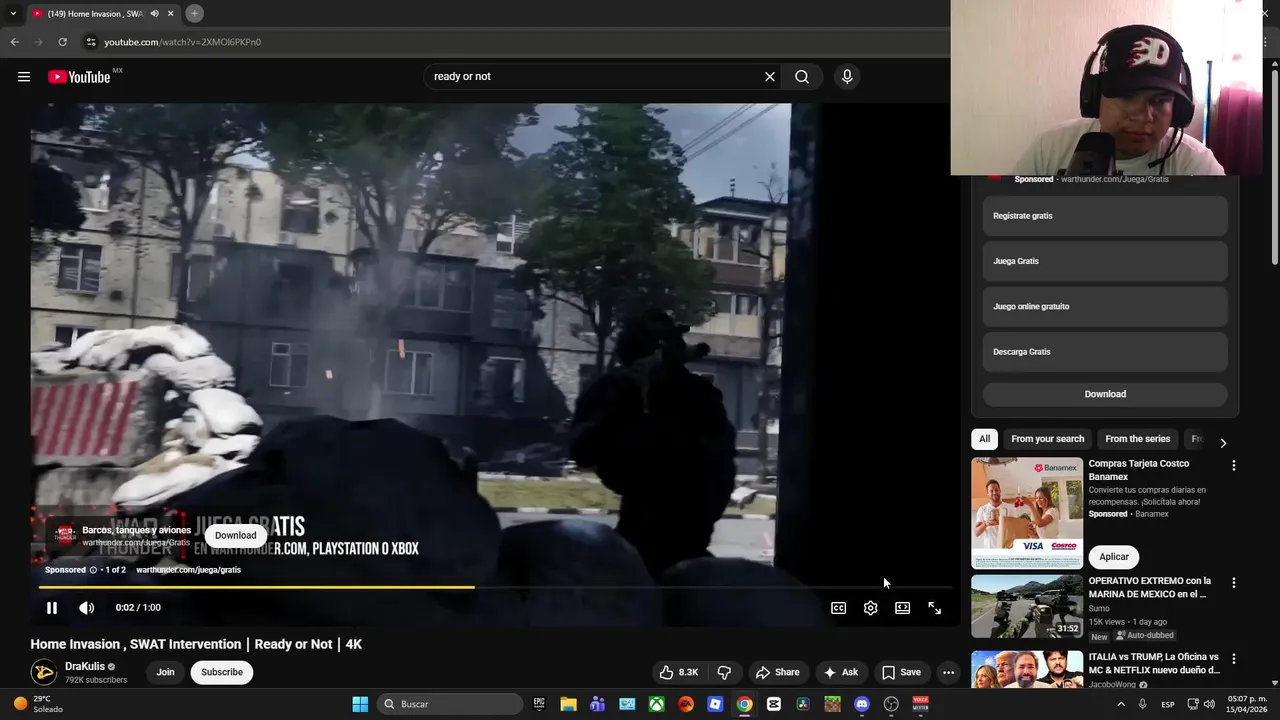Reload the page
The image size is (1280, 720).
(62, 42)
